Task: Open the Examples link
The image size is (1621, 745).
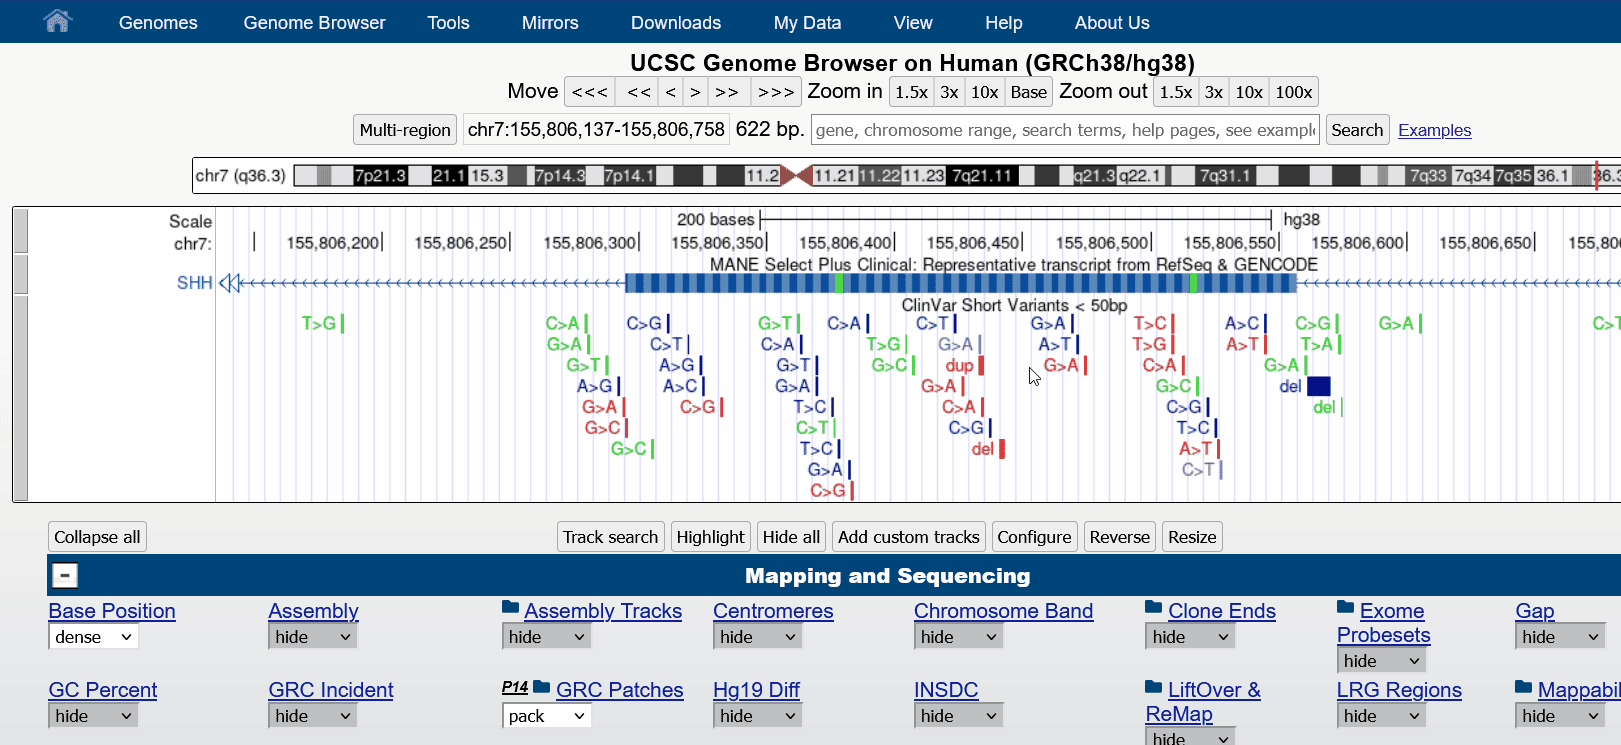Action: (1434, 130)
